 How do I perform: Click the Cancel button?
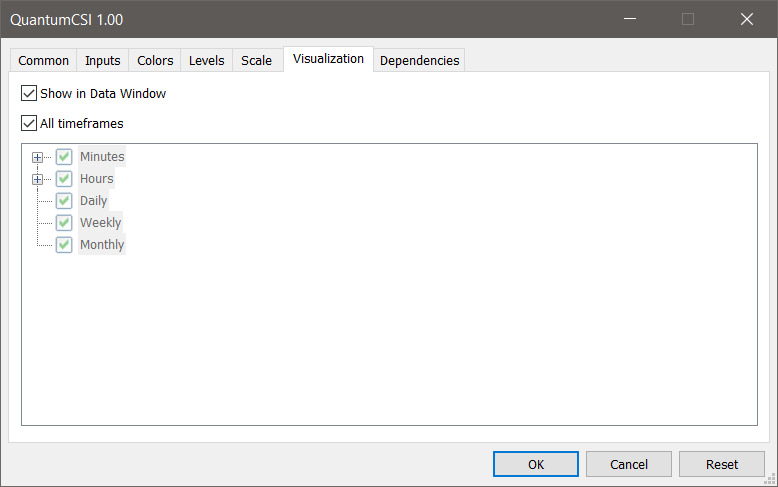coord(628,464)
